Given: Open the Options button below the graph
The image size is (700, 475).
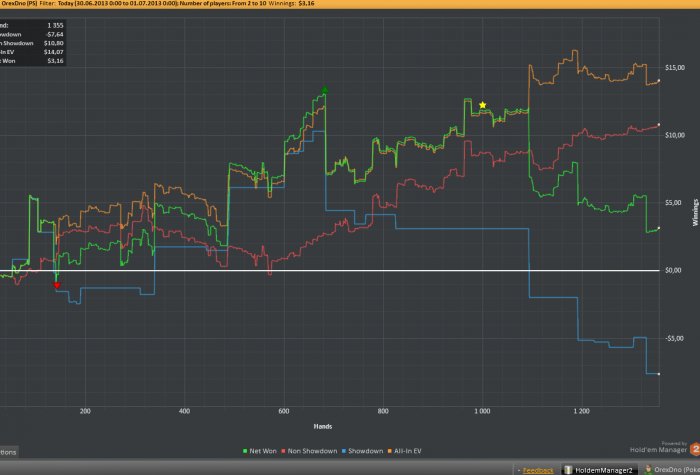Looking at the screenshot, I should point(9,452).
